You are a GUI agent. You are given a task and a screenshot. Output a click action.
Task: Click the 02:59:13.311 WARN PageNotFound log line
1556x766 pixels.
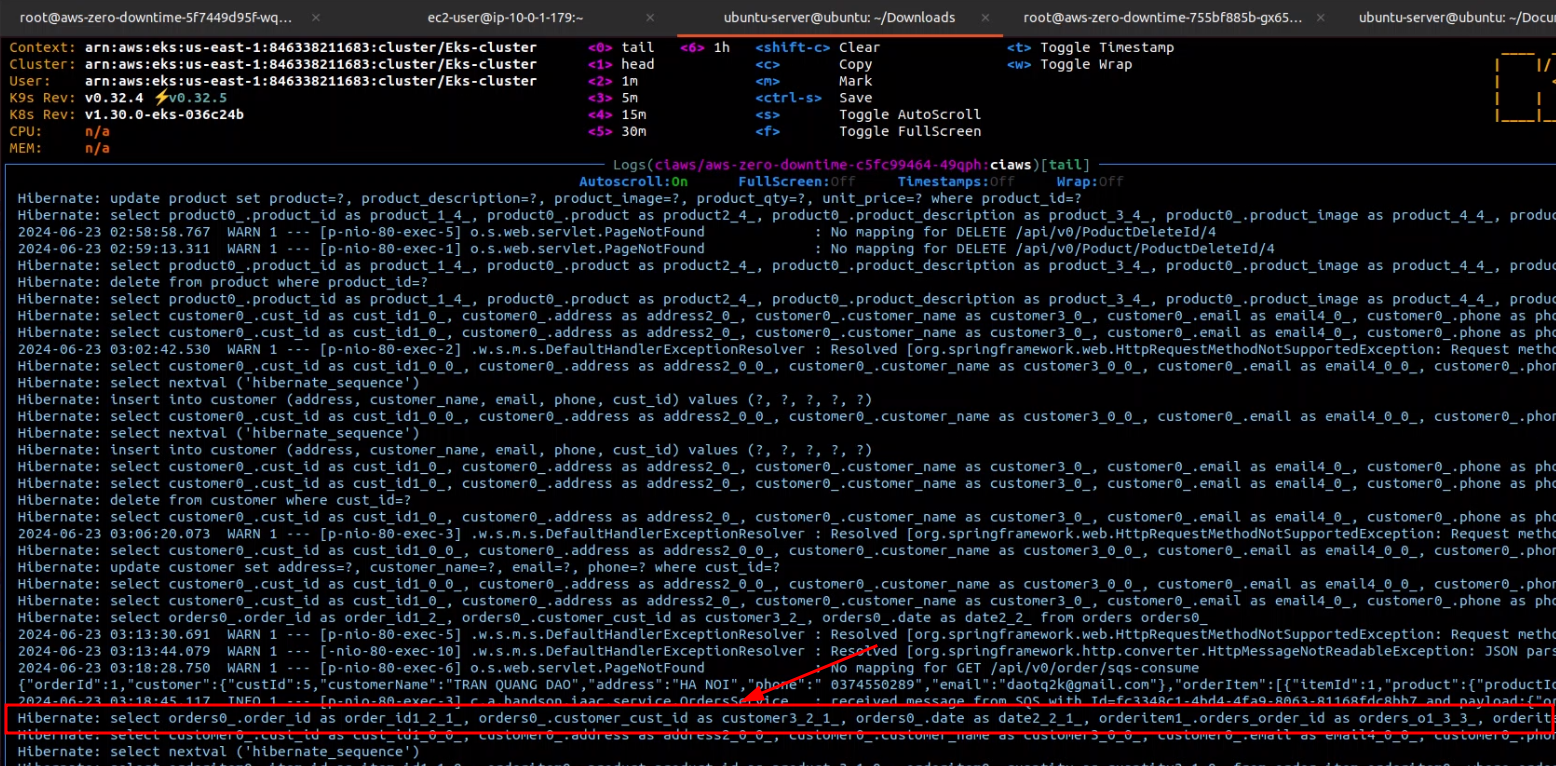click(646, 249)
